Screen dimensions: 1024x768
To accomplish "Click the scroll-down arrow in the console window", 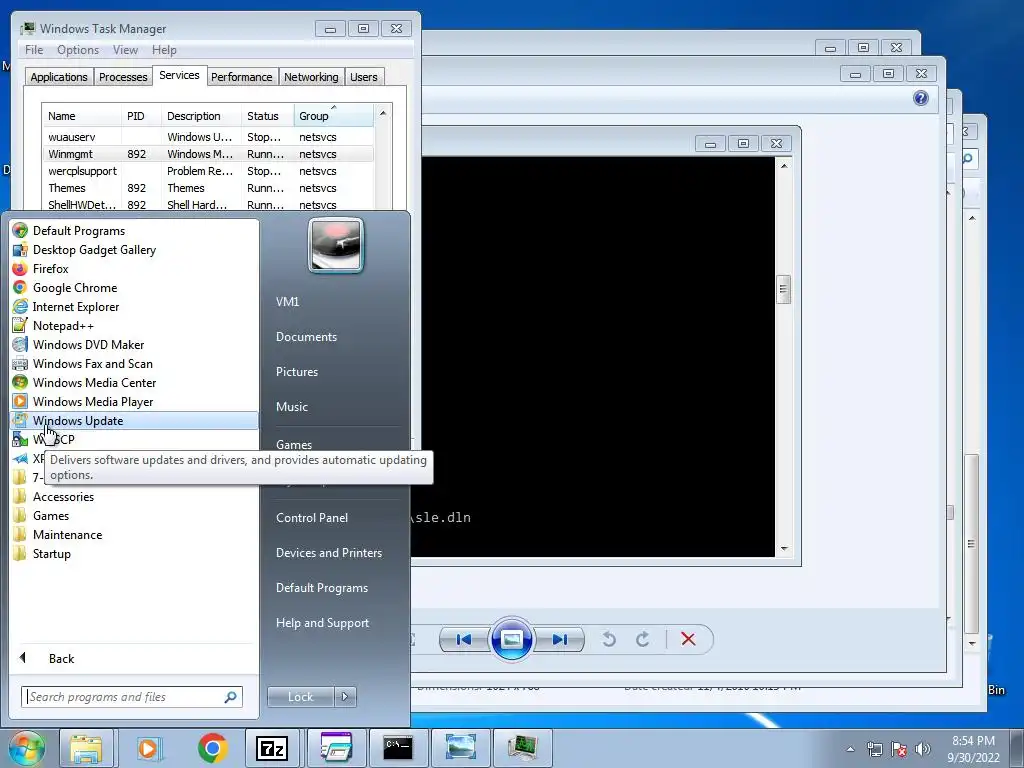I will pyautogui.click(x=784, y=549).
